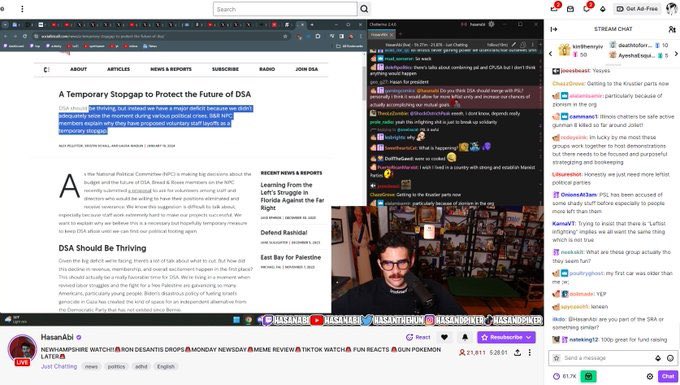The image size is (680, 385).
Task: Click the Bits icon in chat input
Action: [658, 358]
